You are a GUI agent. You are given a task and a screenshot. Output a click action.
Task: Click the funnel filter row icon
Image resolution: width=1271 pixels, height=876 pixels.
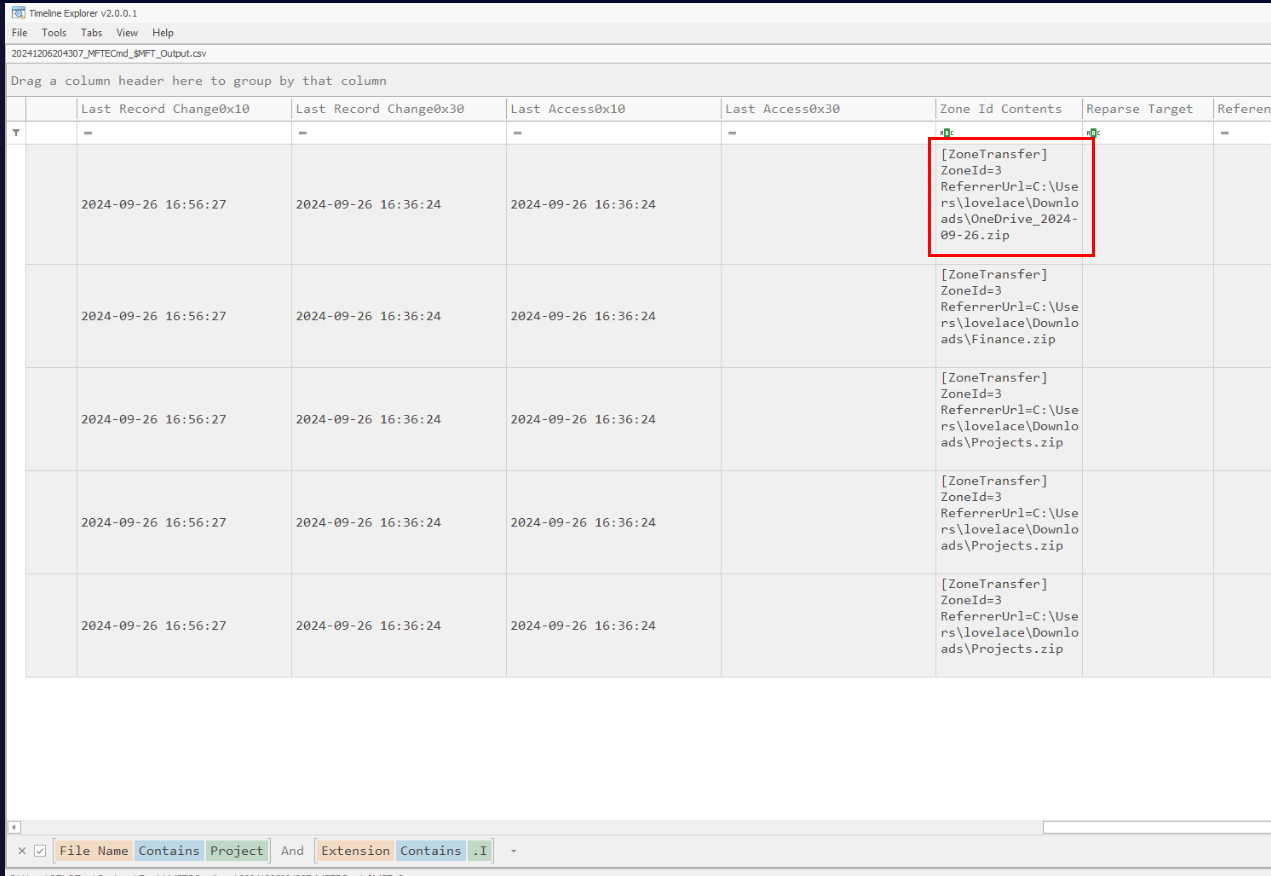click(15, 133)
